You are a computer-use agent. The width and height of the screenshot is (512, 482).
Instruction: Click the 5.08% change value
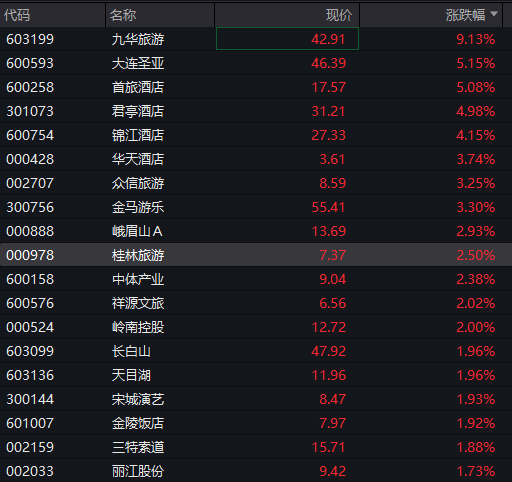pyautogui.click(x=476, y=87)
